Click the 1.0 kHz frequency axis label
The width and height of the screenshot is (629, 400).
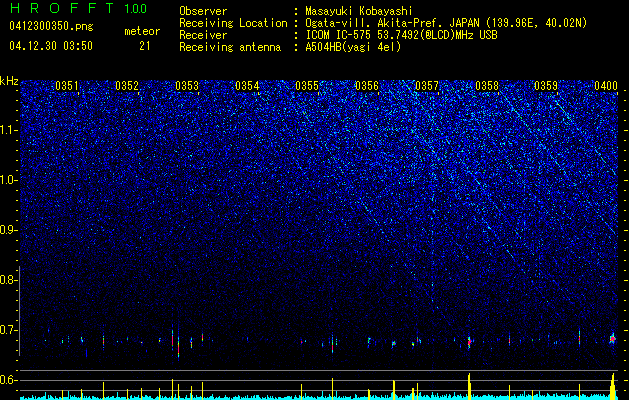9,180
